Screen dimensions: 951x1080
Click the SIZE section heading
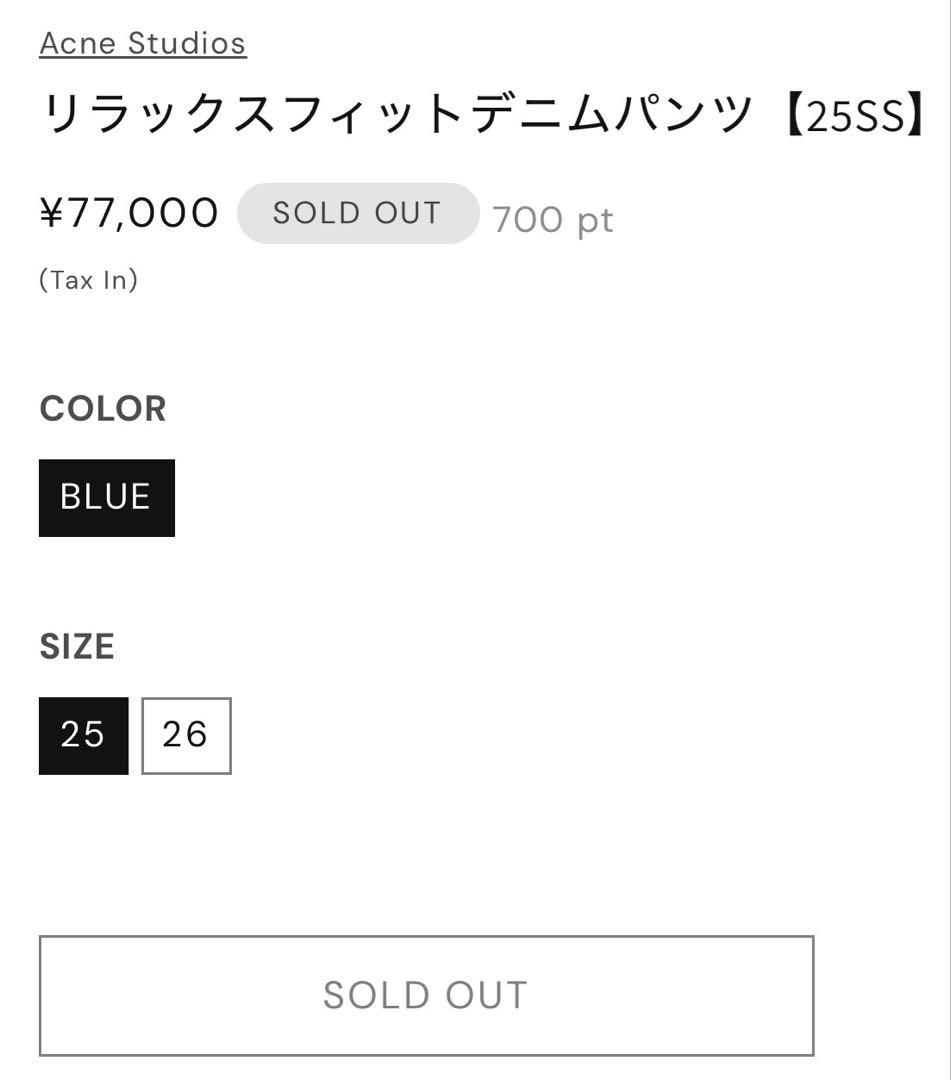point(77,646)
